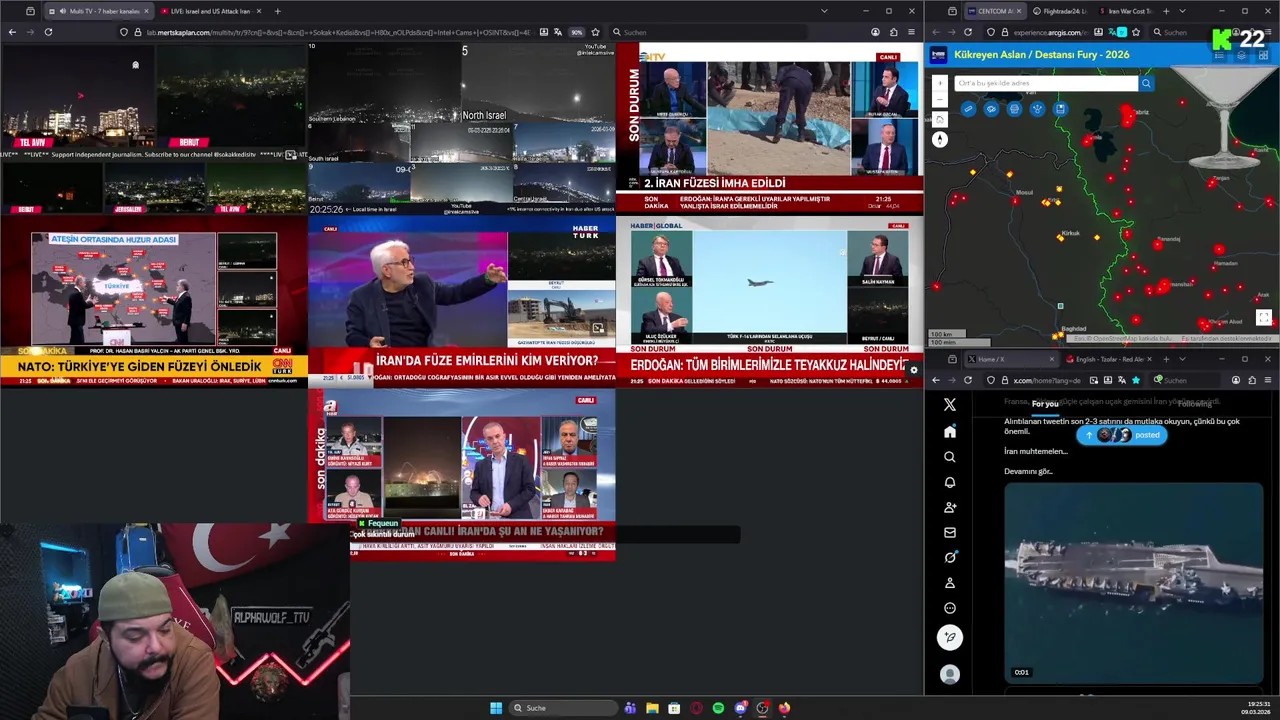Open File Explorer from the taskbar
This screenshot has height=720, width=1280.
tap(652, 708)
